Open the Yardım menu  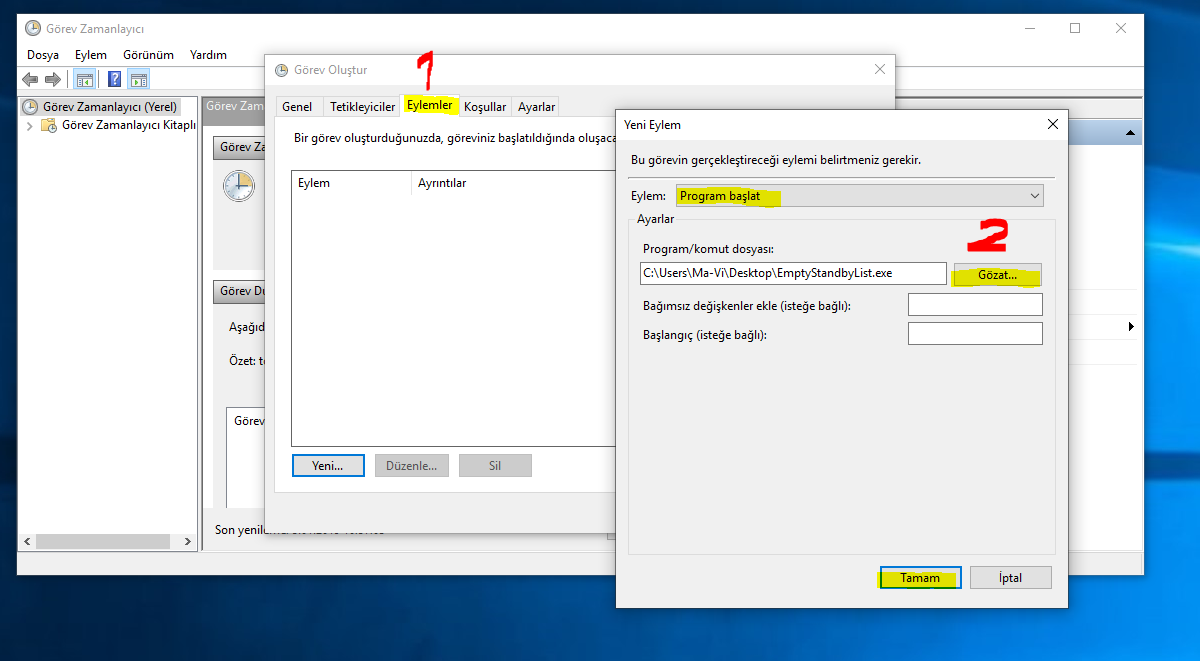tap(209, 55)
